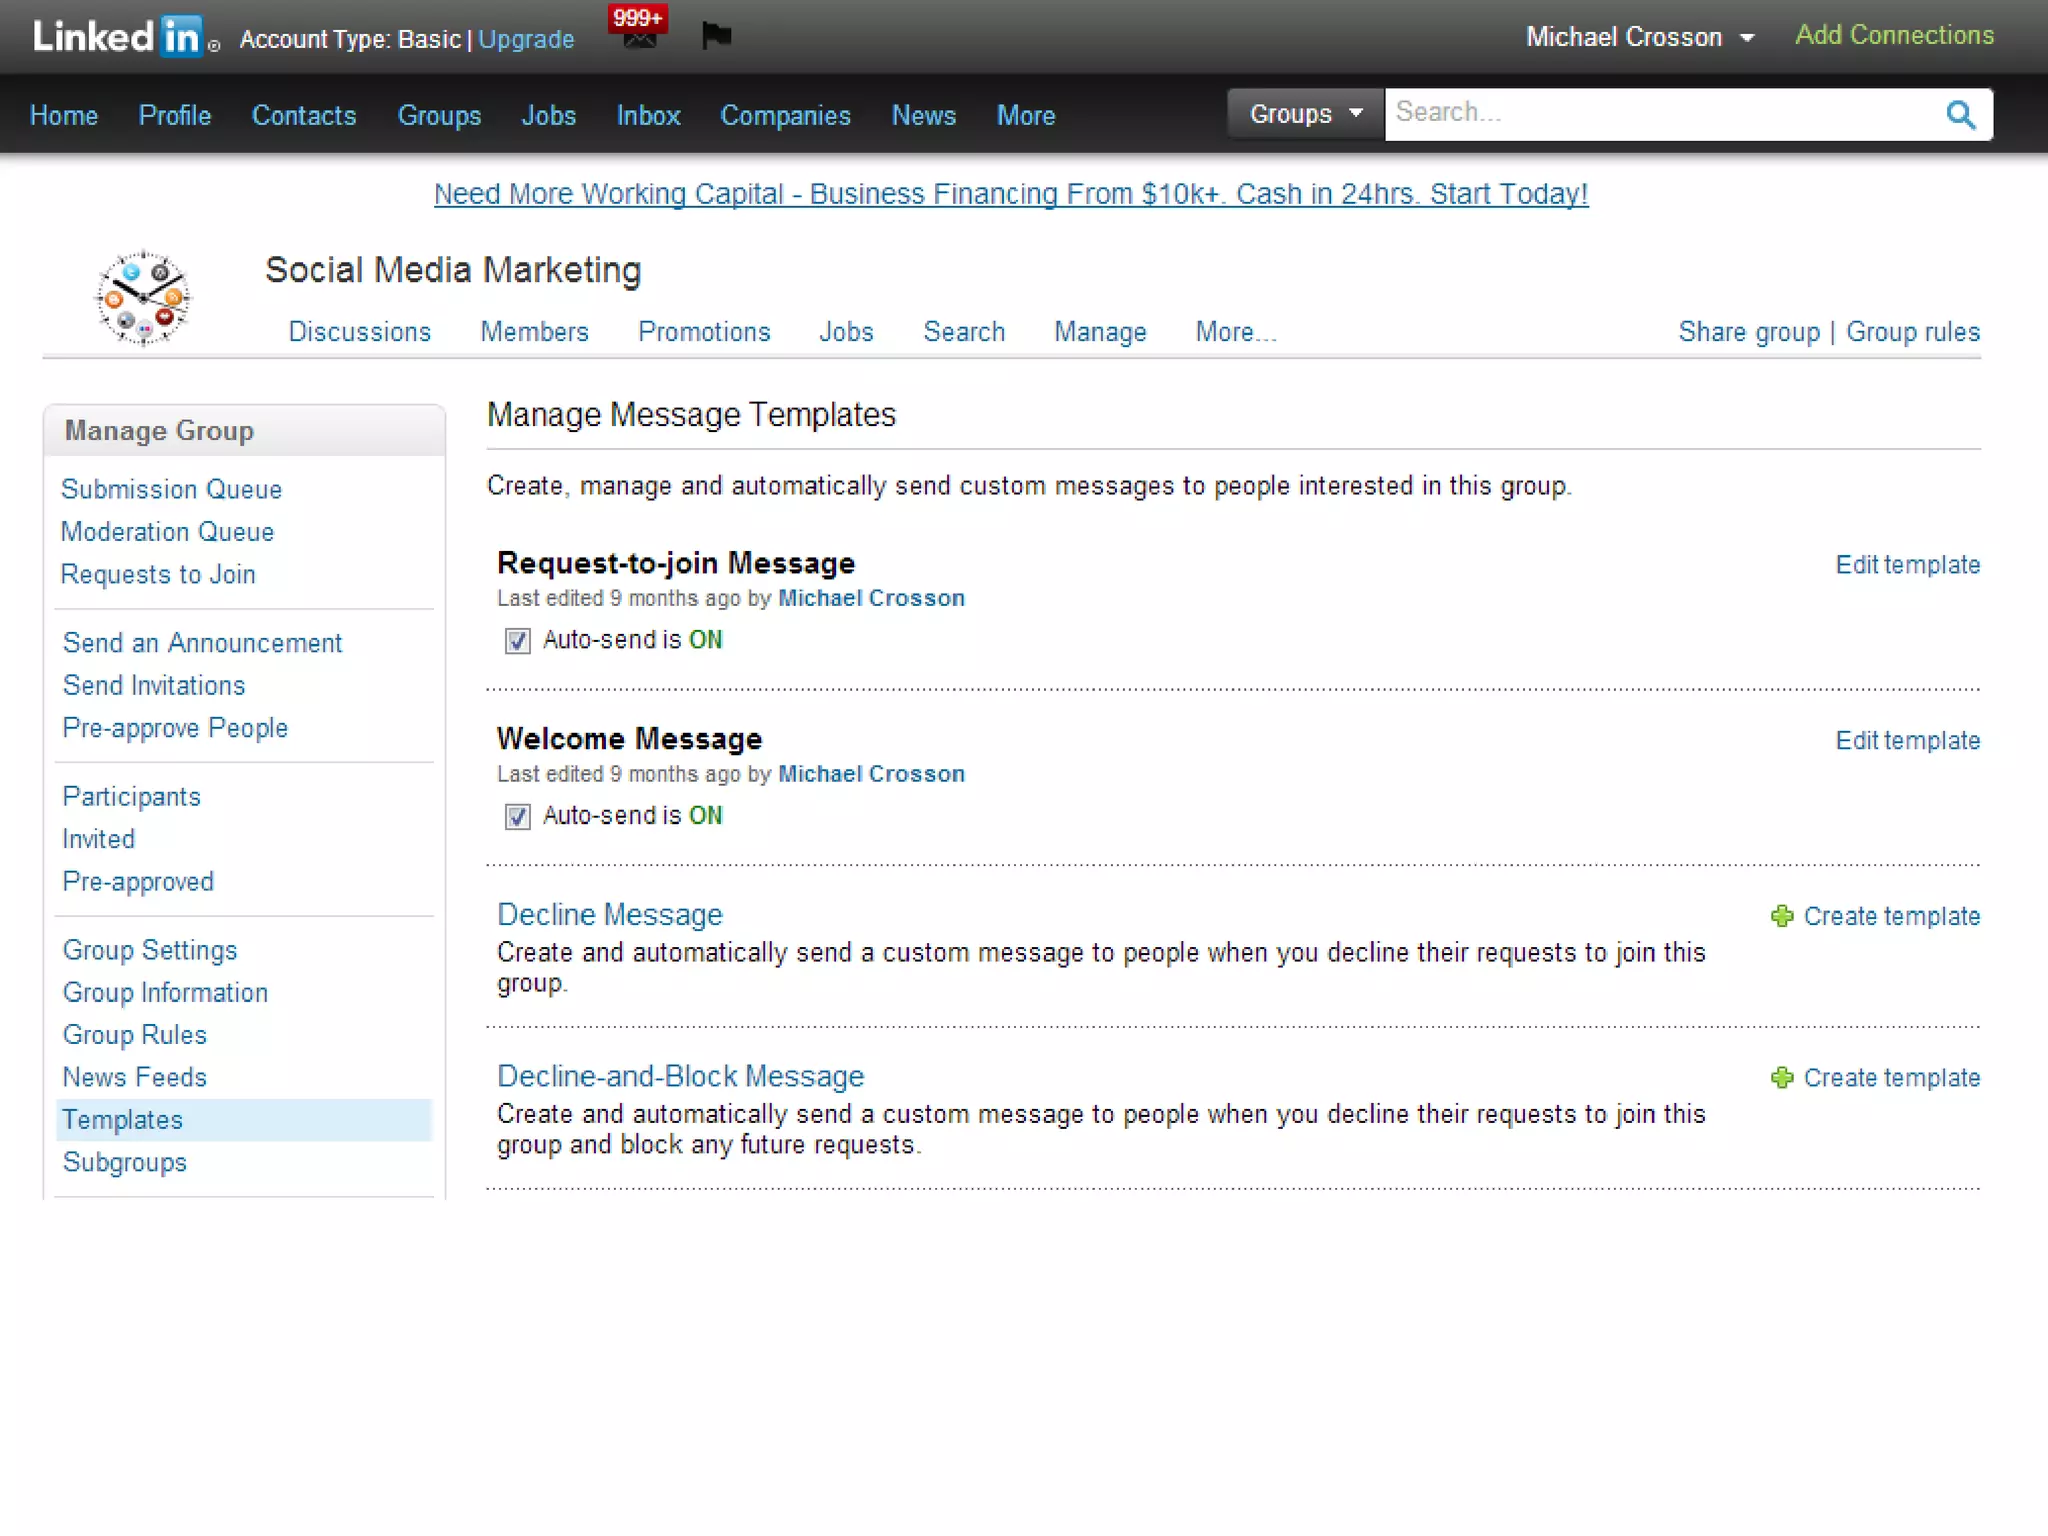
Task: Click the flag notifications icon
Action: [716, 36]
